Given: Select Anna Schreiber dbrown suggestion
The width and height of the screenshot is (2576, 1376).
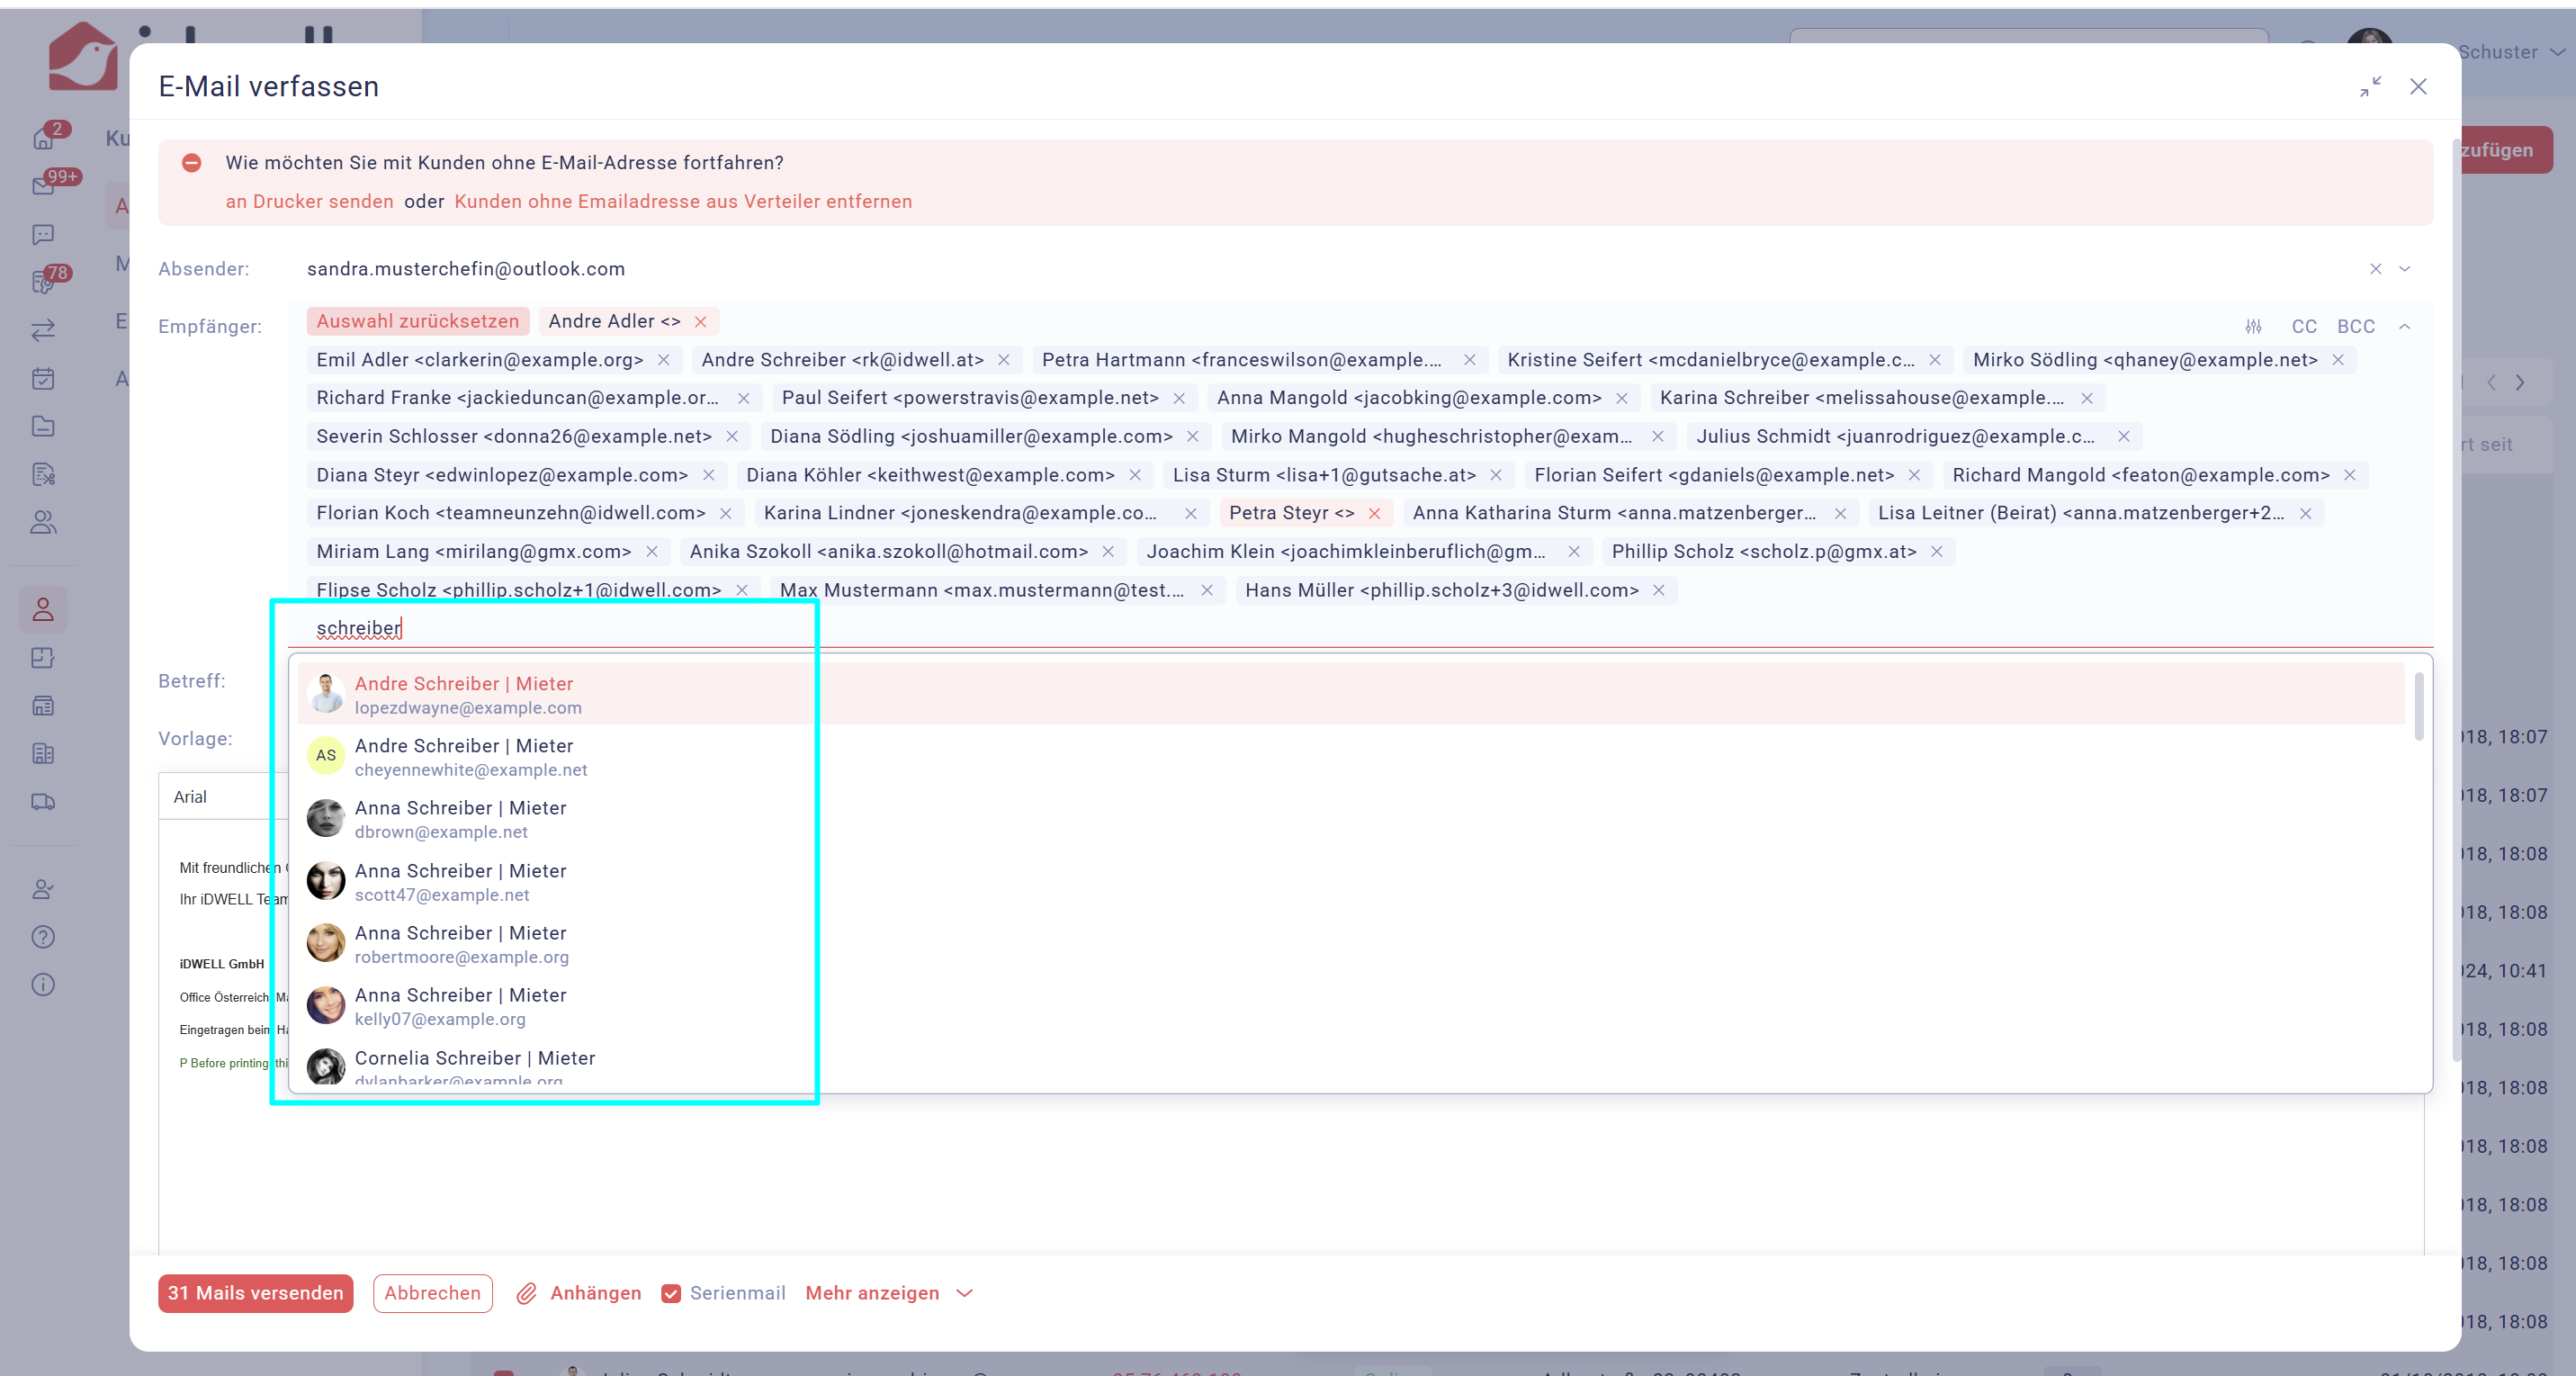Looking at the screenshot, I should pos(1350,819).
